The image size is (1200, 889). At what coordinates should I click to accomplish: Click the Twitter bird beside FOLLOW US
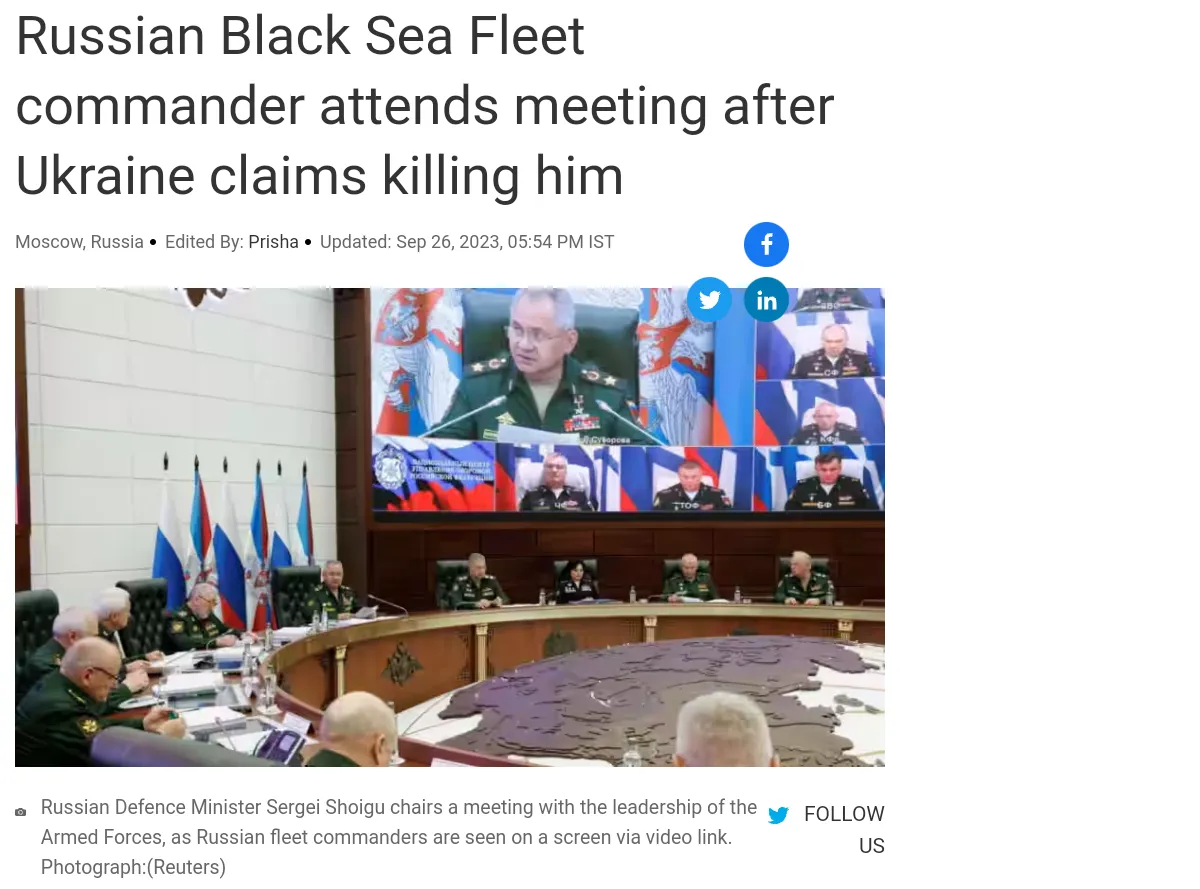coord(778,815)
